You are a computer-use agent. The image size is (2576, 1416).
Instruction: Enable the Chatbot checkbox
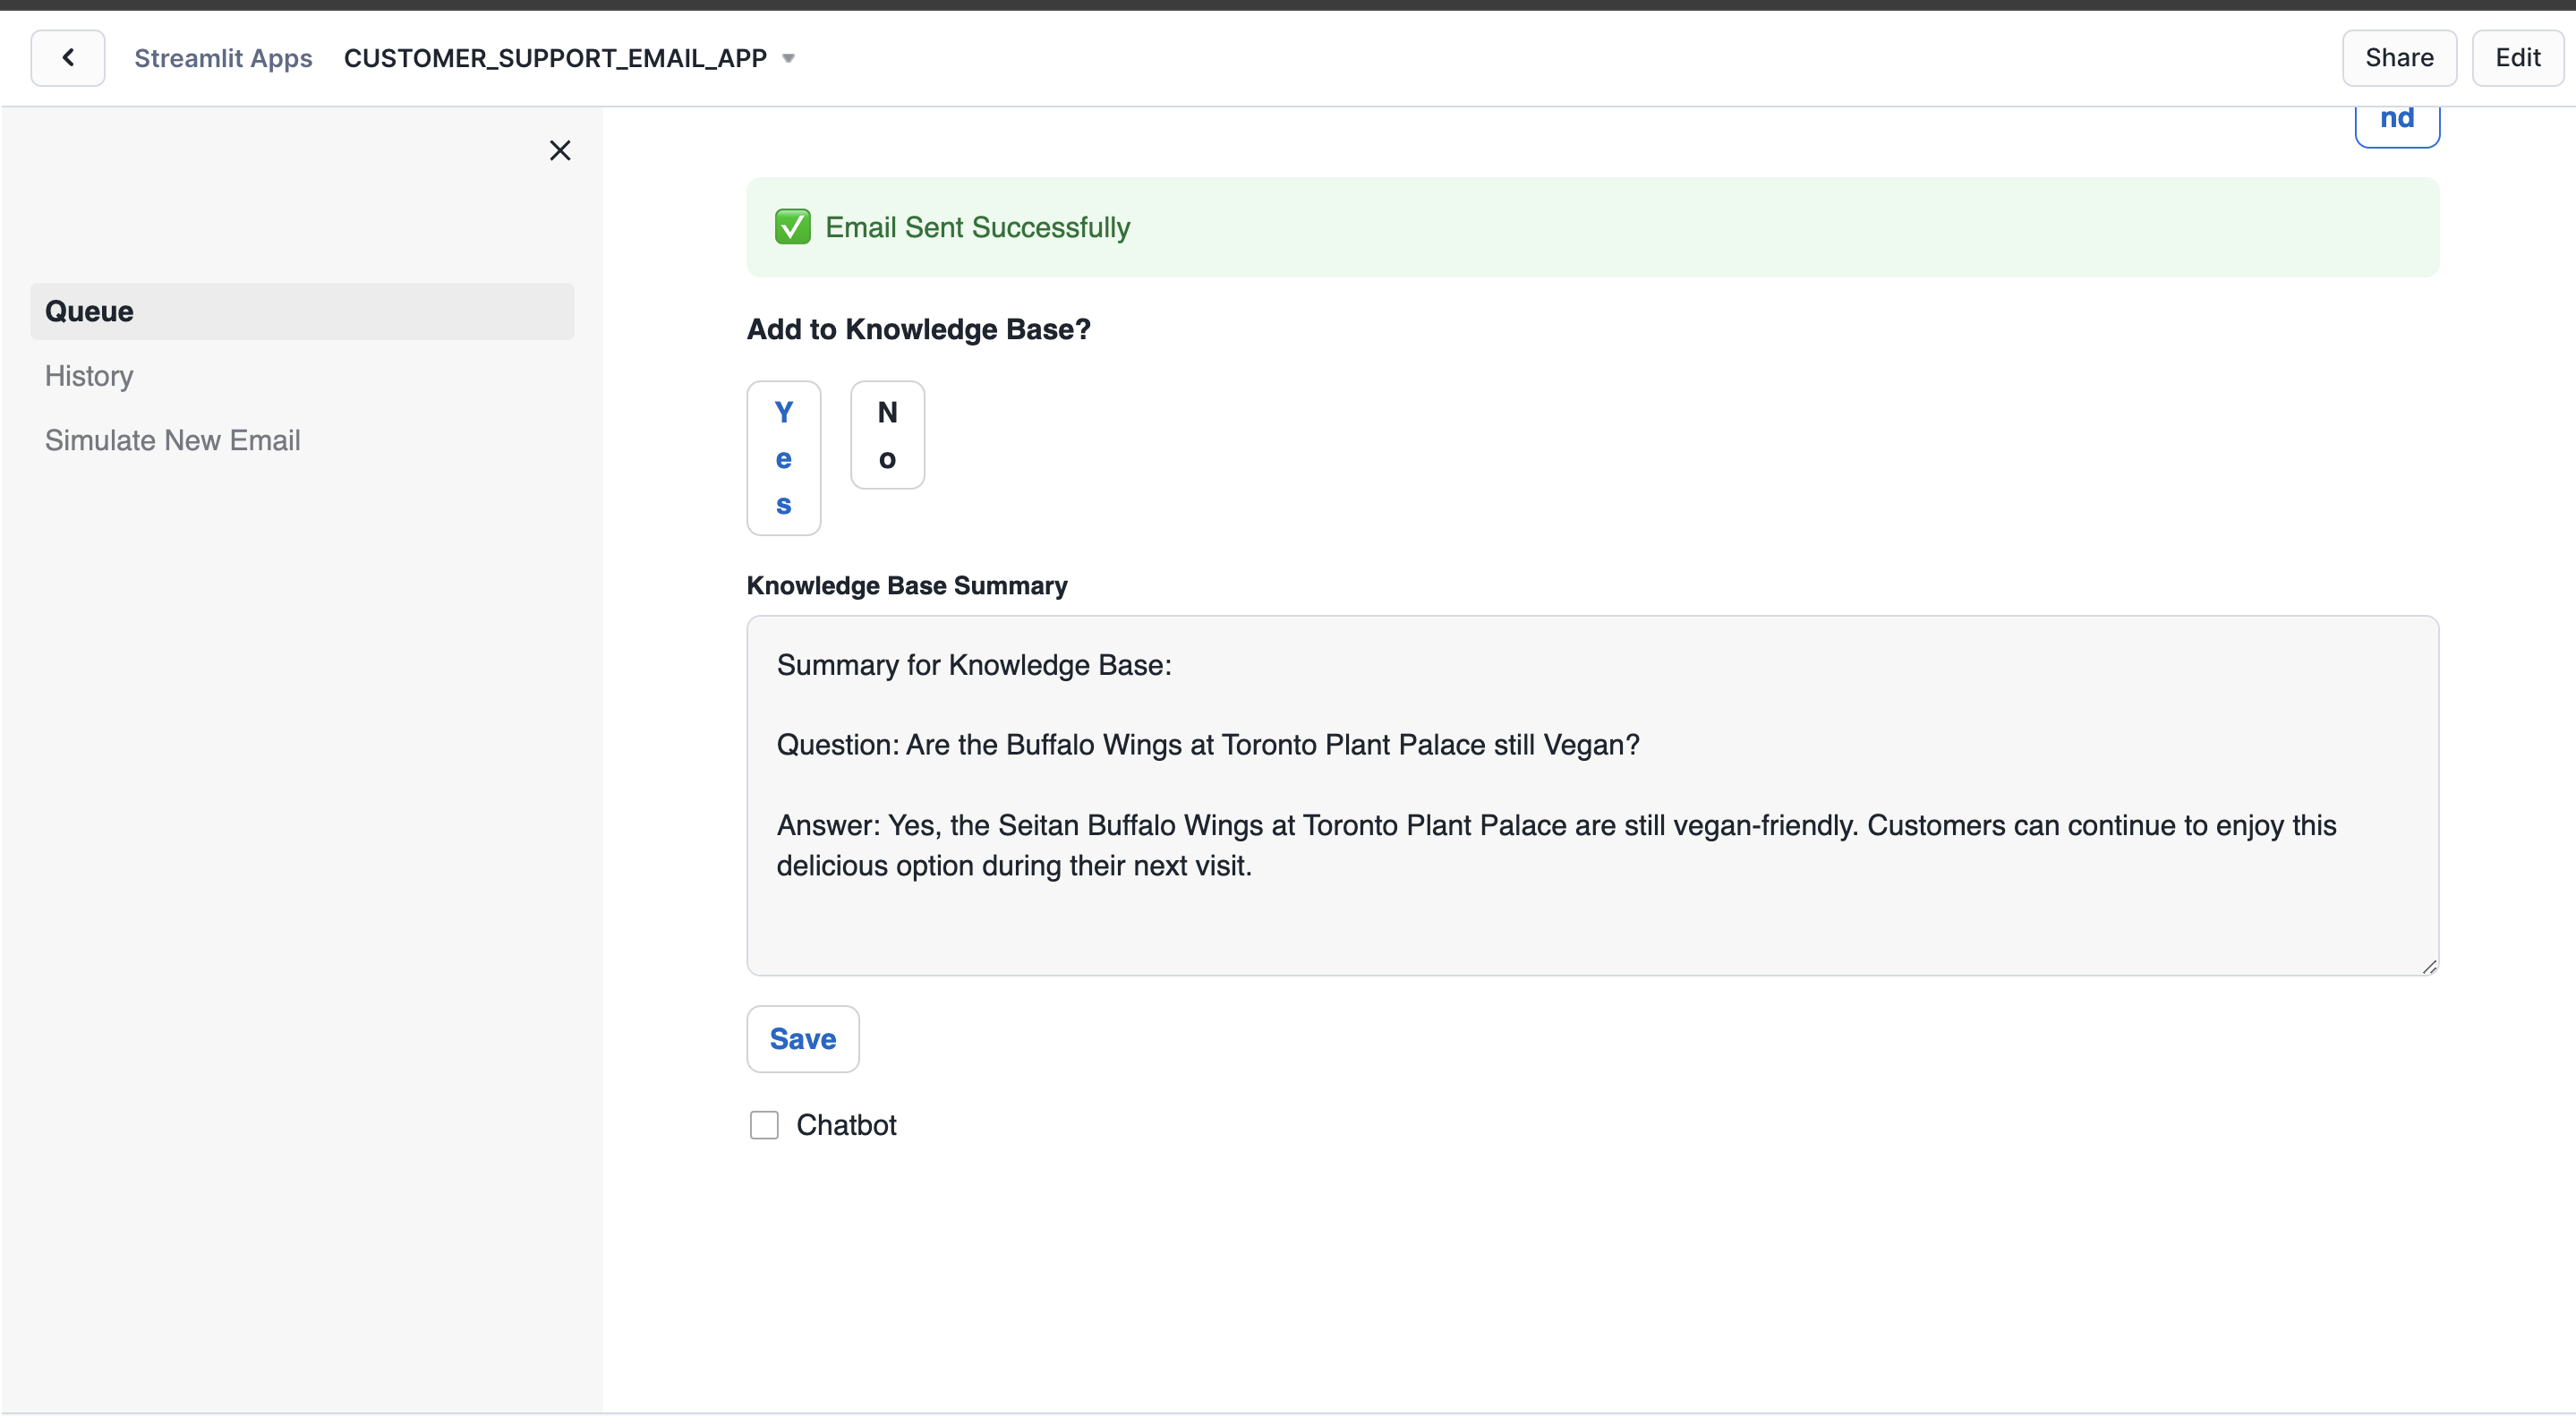tap(764, 1125)
